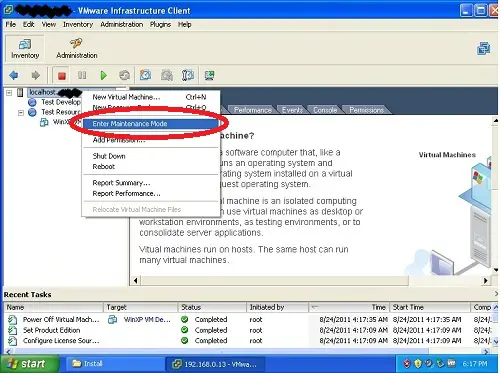Click the Revert to Snapshot icon
Screen dimensions: 500x373
coord(167,75)
